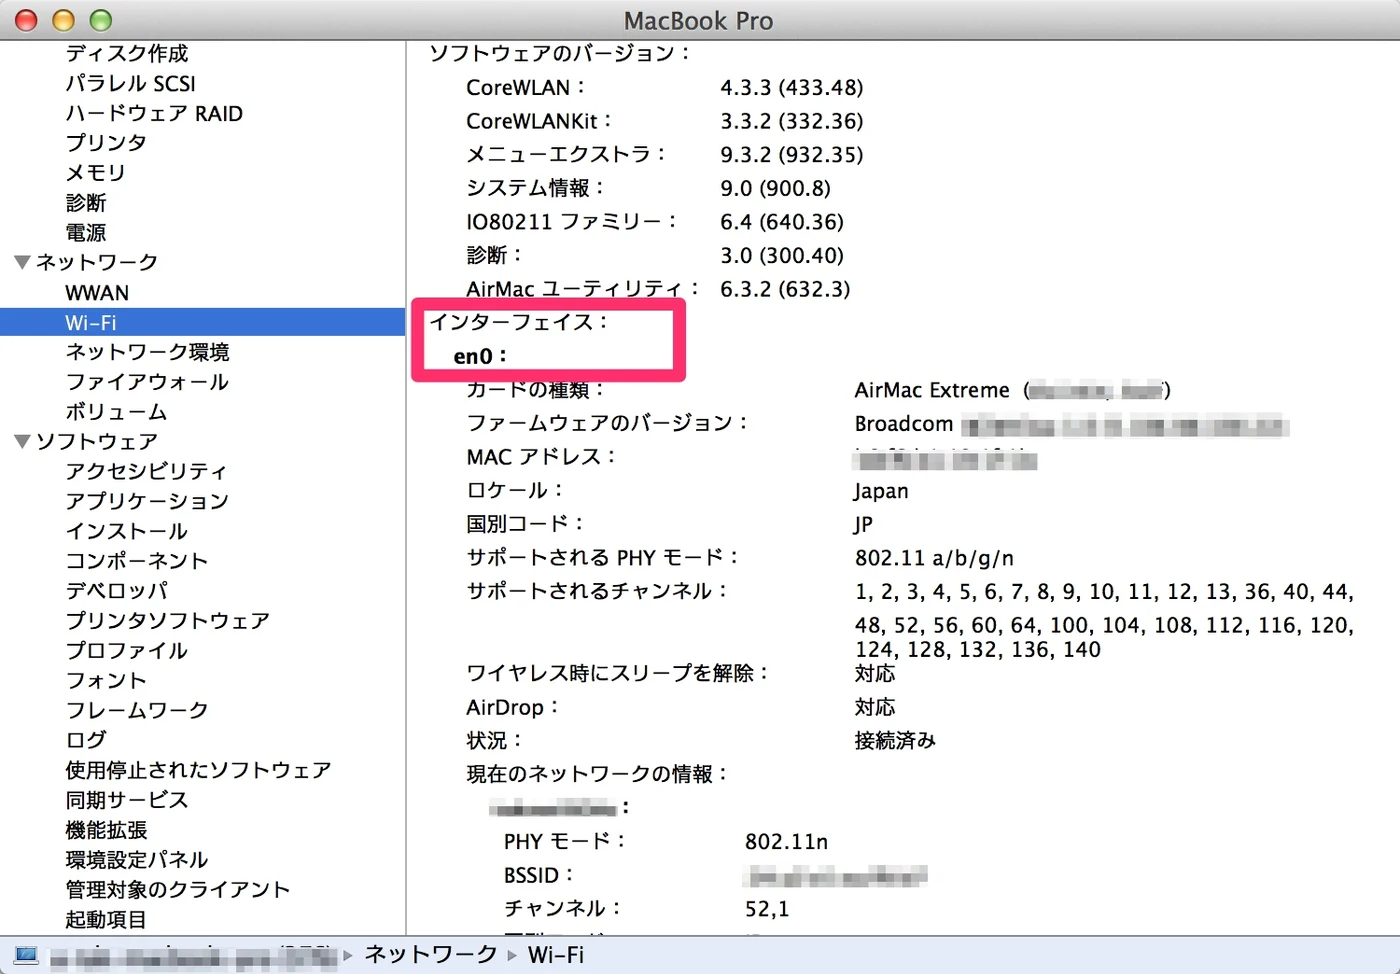Open フレームワーク entry
Viewport: 1400px width, 974px height.
[137, 710]
